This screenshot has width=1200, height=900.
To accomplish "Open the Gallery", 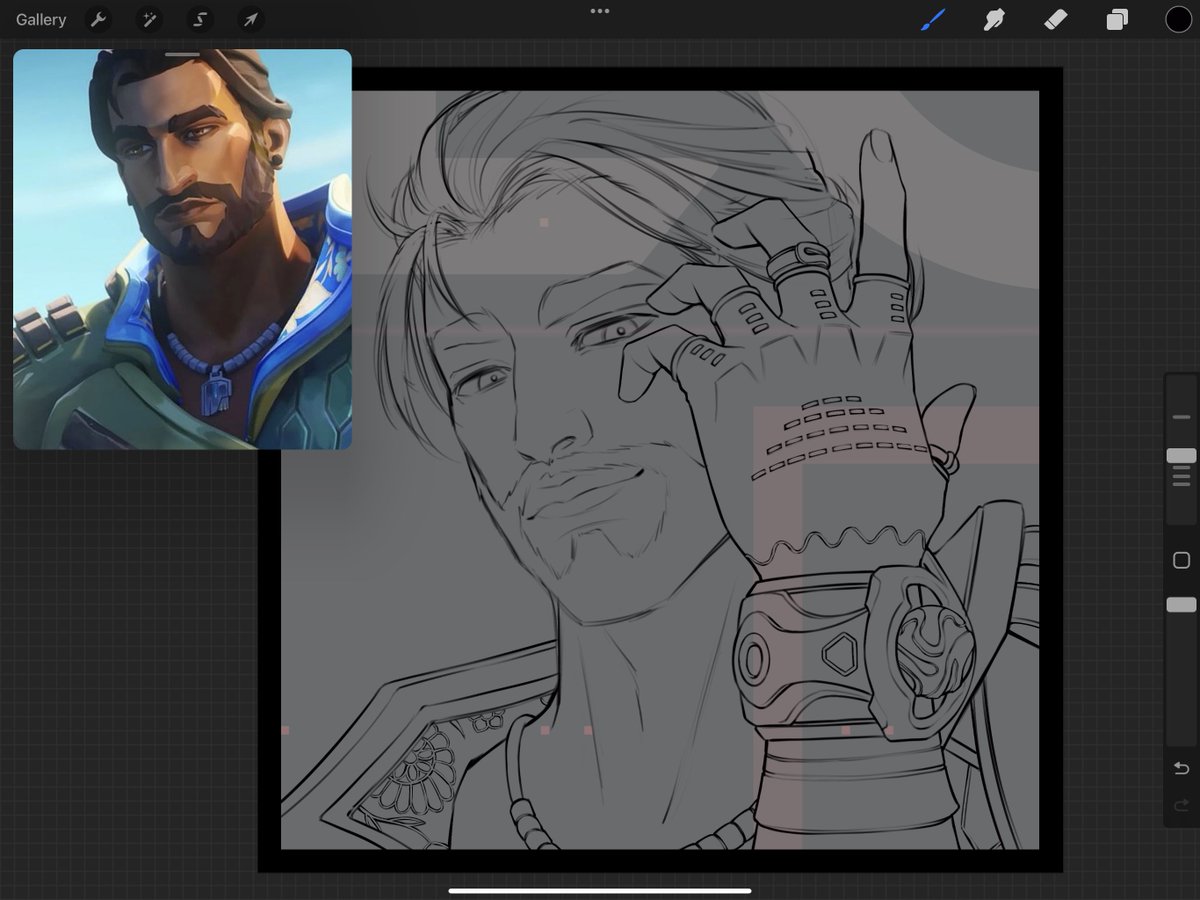I will click(x=41, y=19).
